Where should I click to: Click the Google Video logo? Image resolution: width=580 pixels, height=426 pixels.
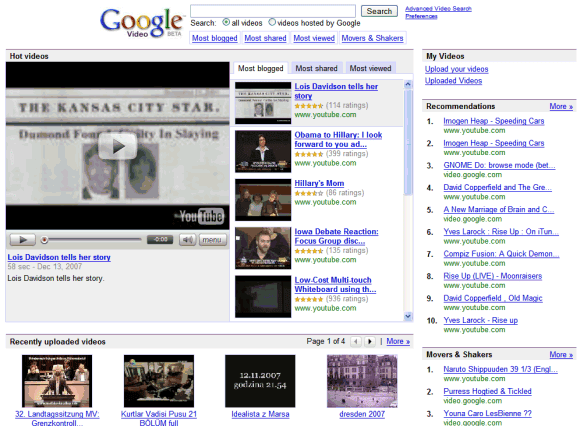142,23
